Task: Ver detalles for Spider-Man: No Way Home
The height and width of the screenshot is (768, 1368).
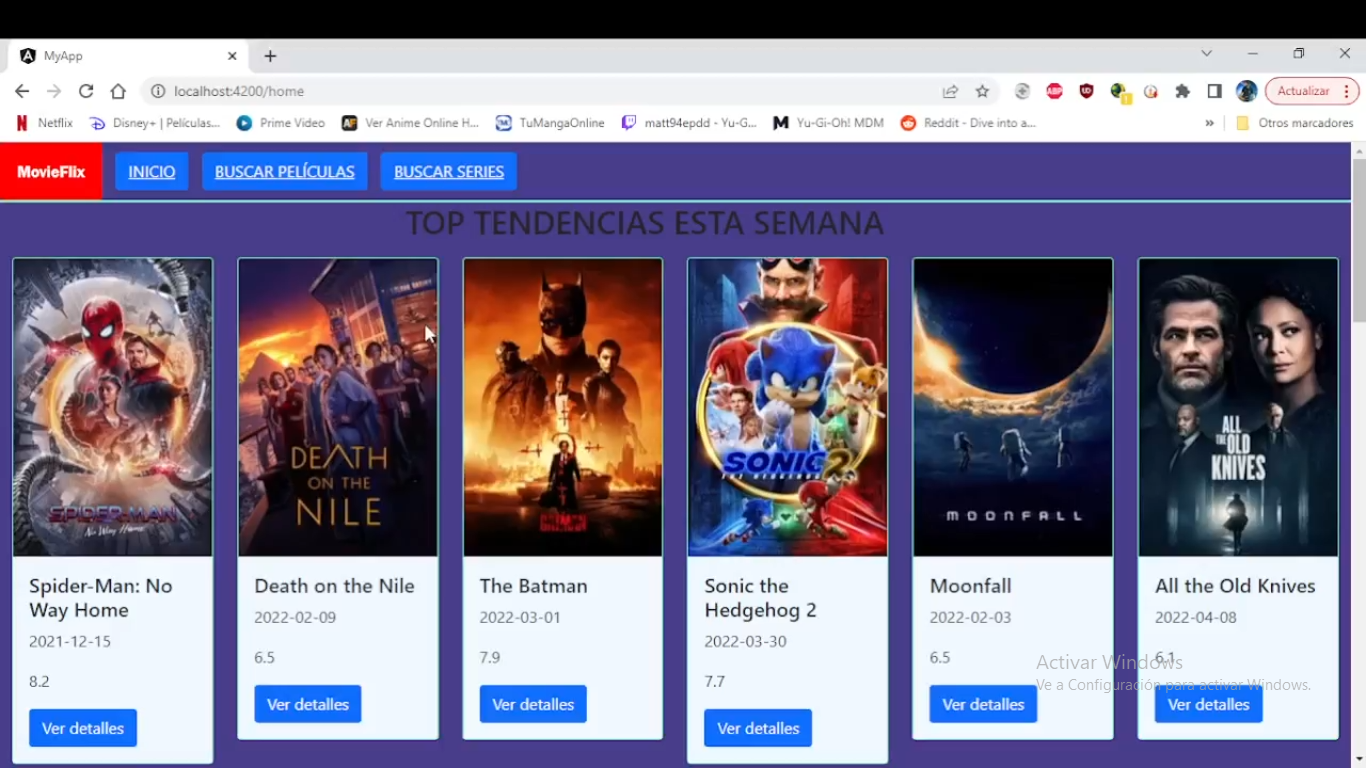Action: [x=83, y=728]
